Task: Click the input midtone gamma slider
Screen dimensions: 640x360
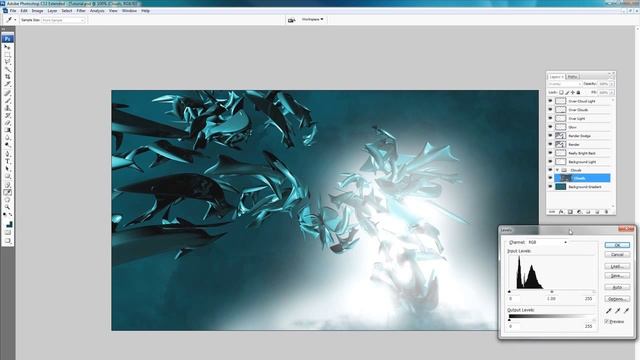Action: (552, 291)
